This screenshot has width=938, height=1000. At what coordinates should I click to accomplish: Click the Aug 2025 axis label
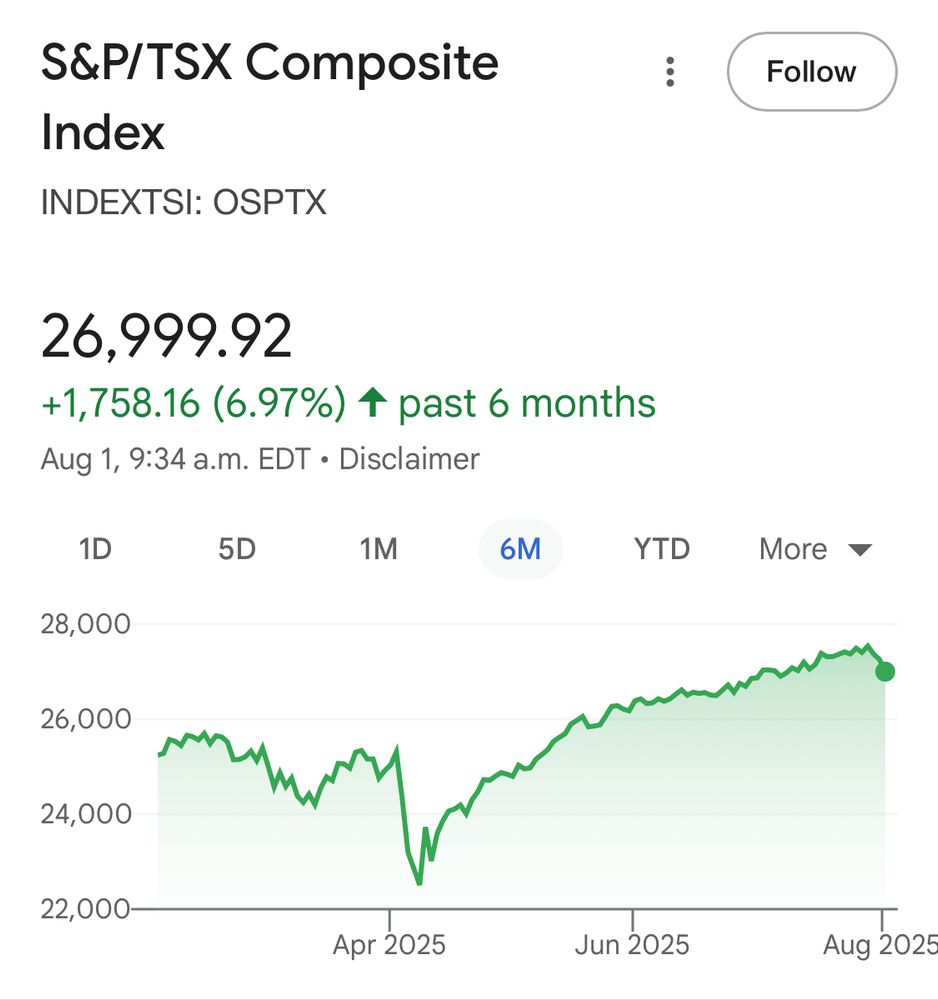click(x=880, y=945)
